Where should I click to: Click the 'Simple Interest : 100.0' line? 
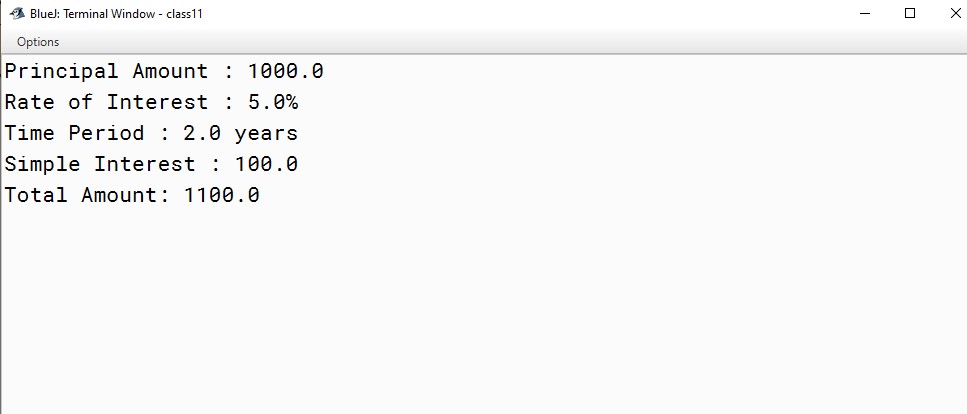click(x=151, y=165)
